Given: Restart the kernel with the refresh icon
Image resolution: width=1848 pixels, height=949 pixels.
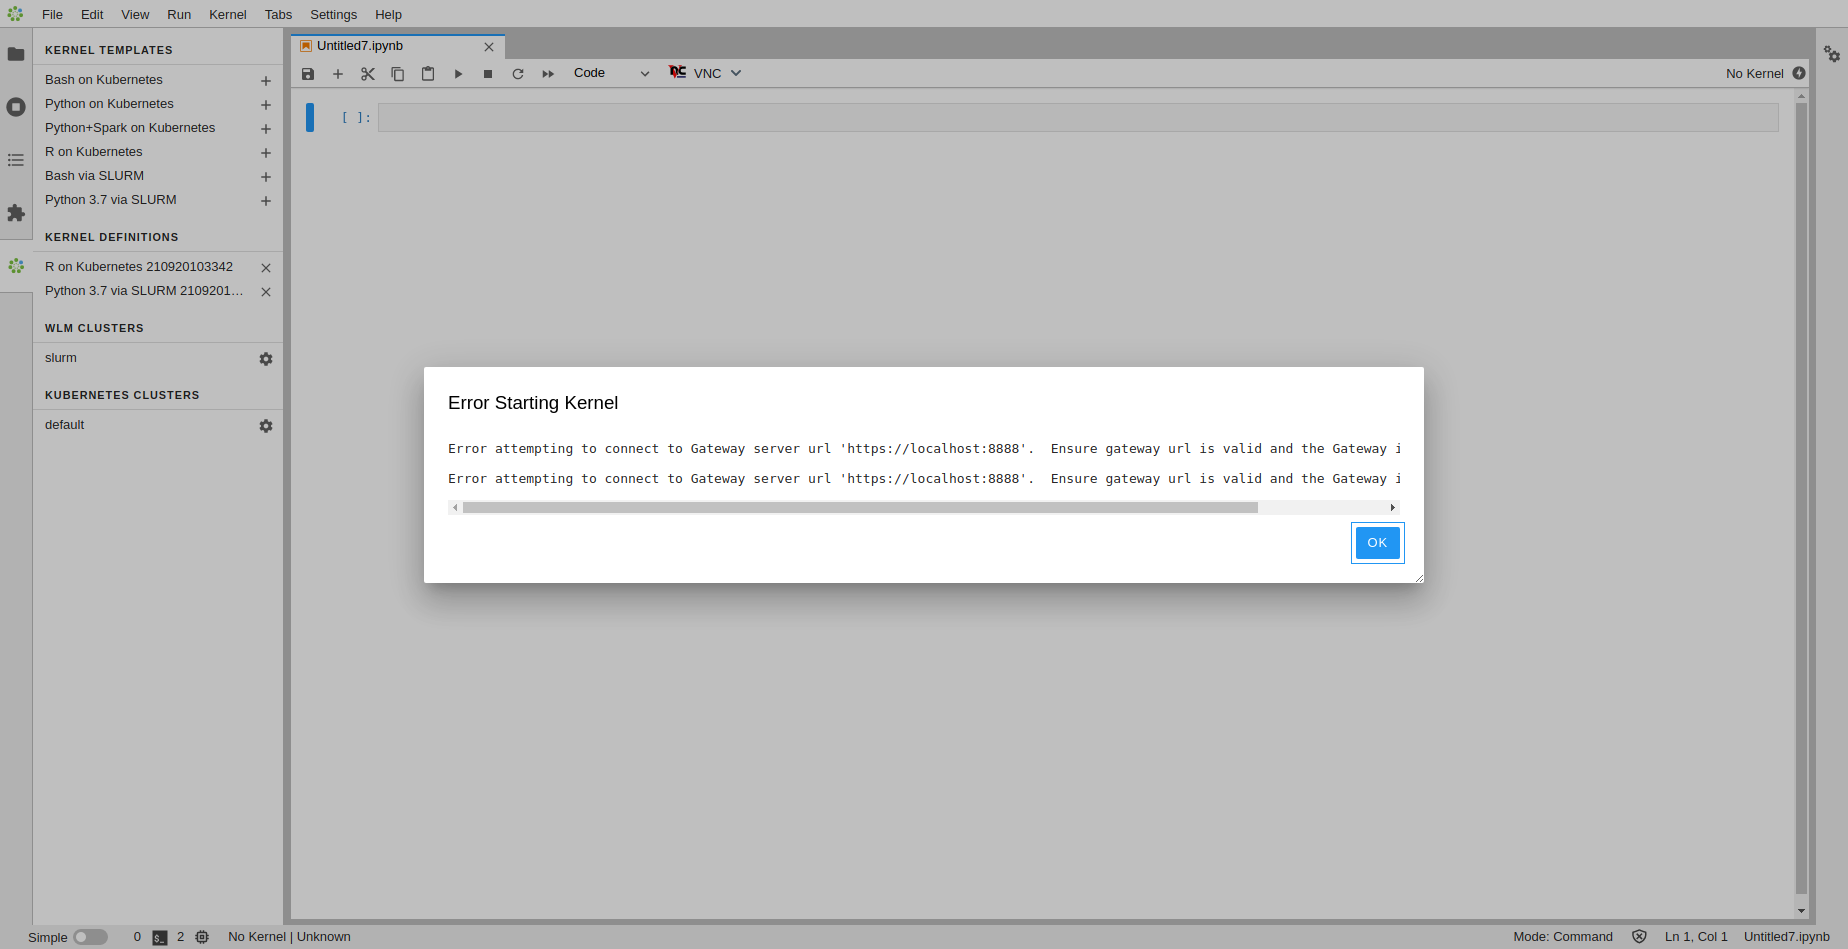Looking at the screenshot, I should (x=517, y=73).
